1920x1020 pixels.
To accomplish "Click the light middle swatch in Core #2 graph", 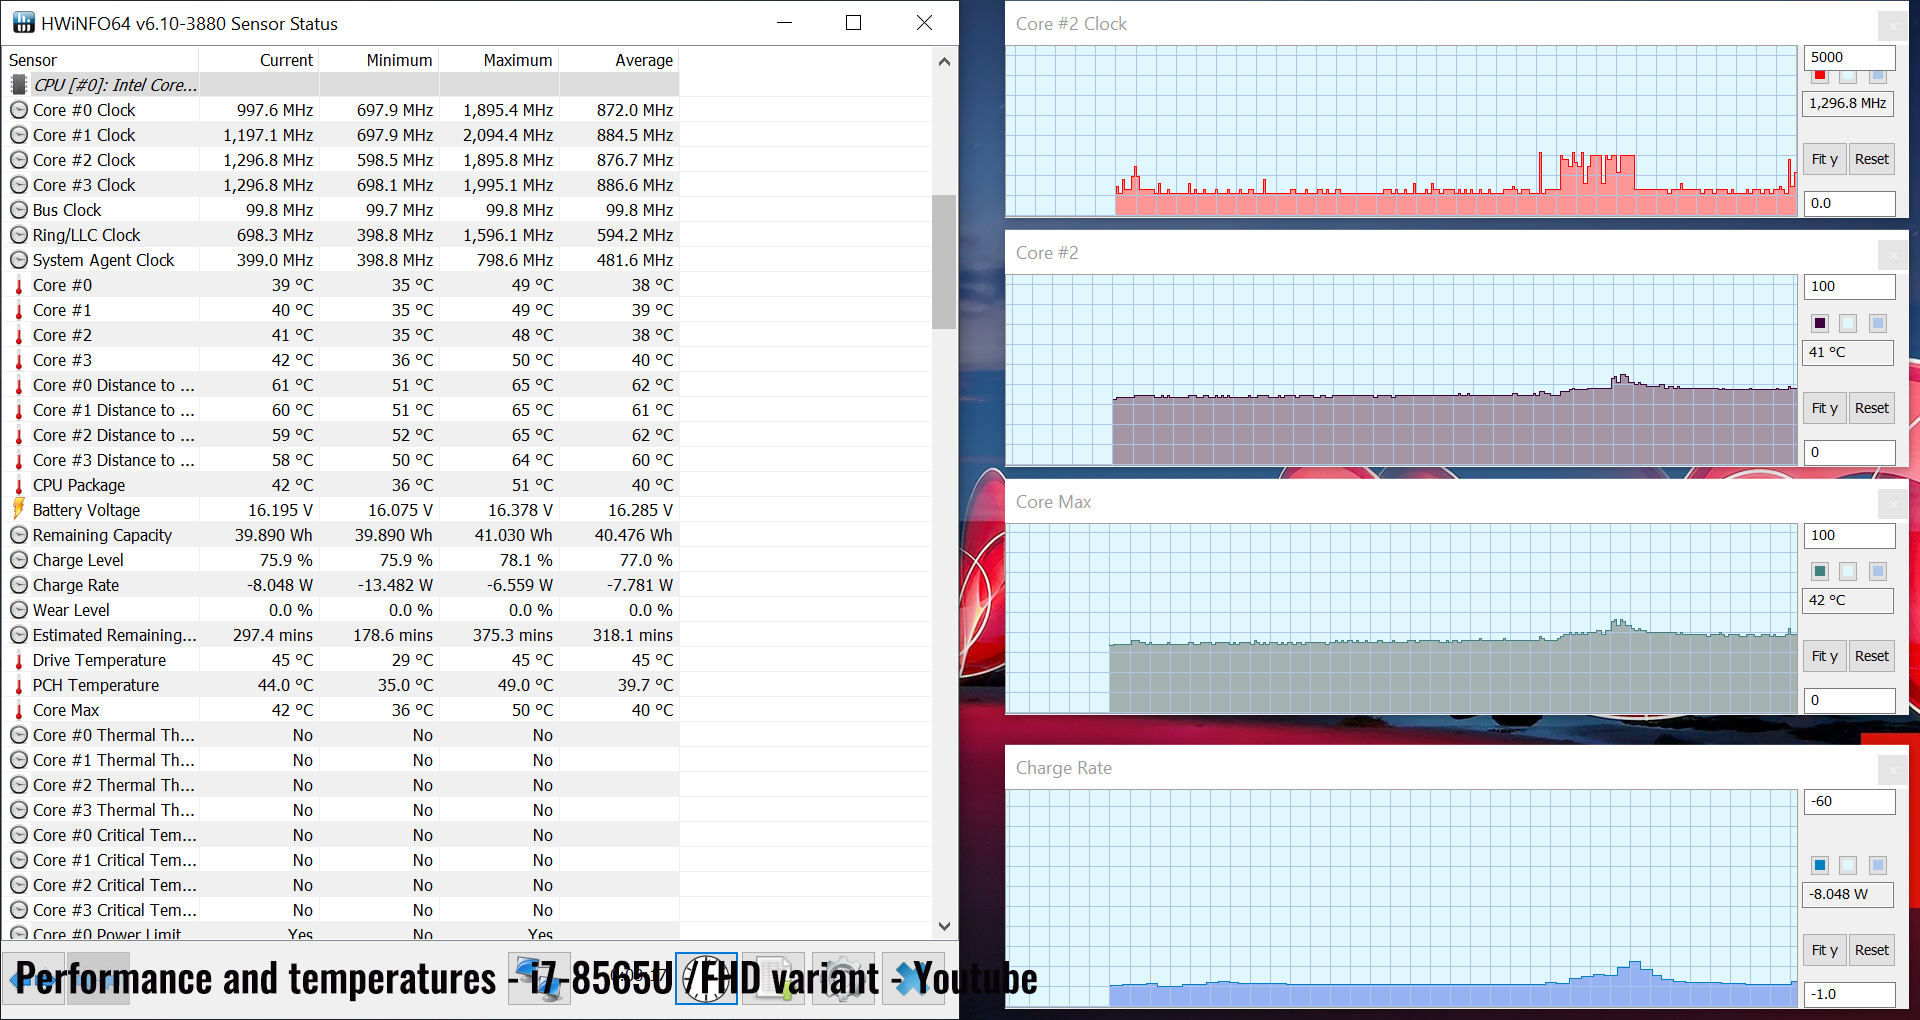I will click(x=1848, y=323).
